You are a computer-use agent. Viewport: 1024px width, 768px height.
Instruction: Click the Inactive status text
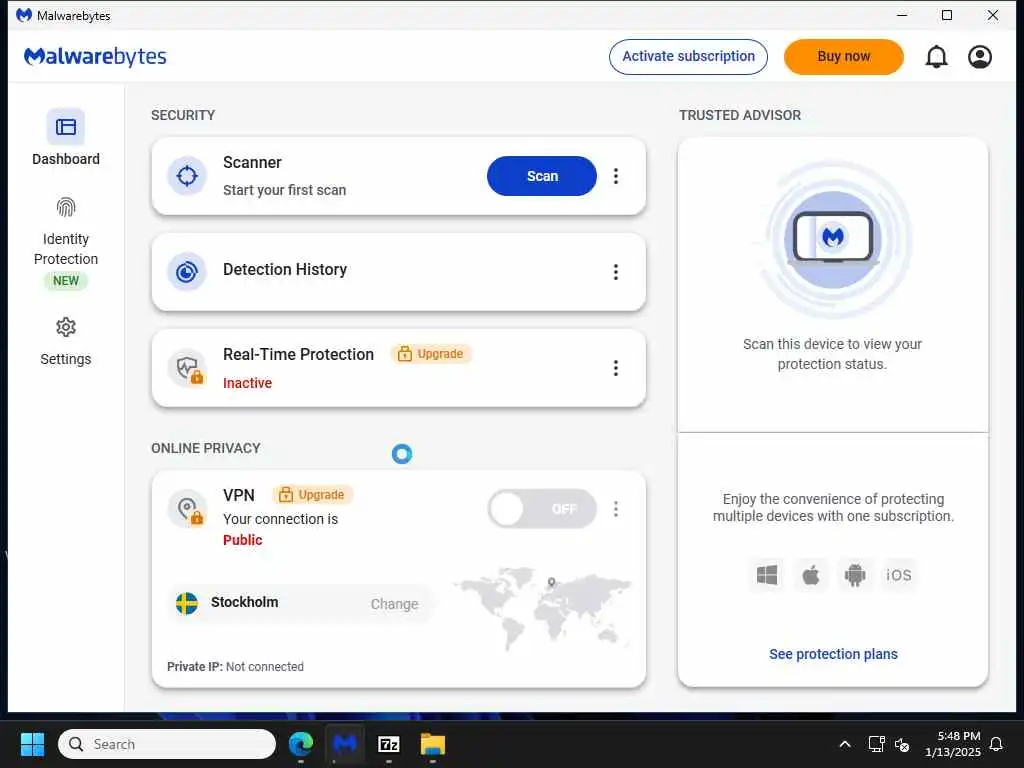pyautogui.click(x=248, y=383)
